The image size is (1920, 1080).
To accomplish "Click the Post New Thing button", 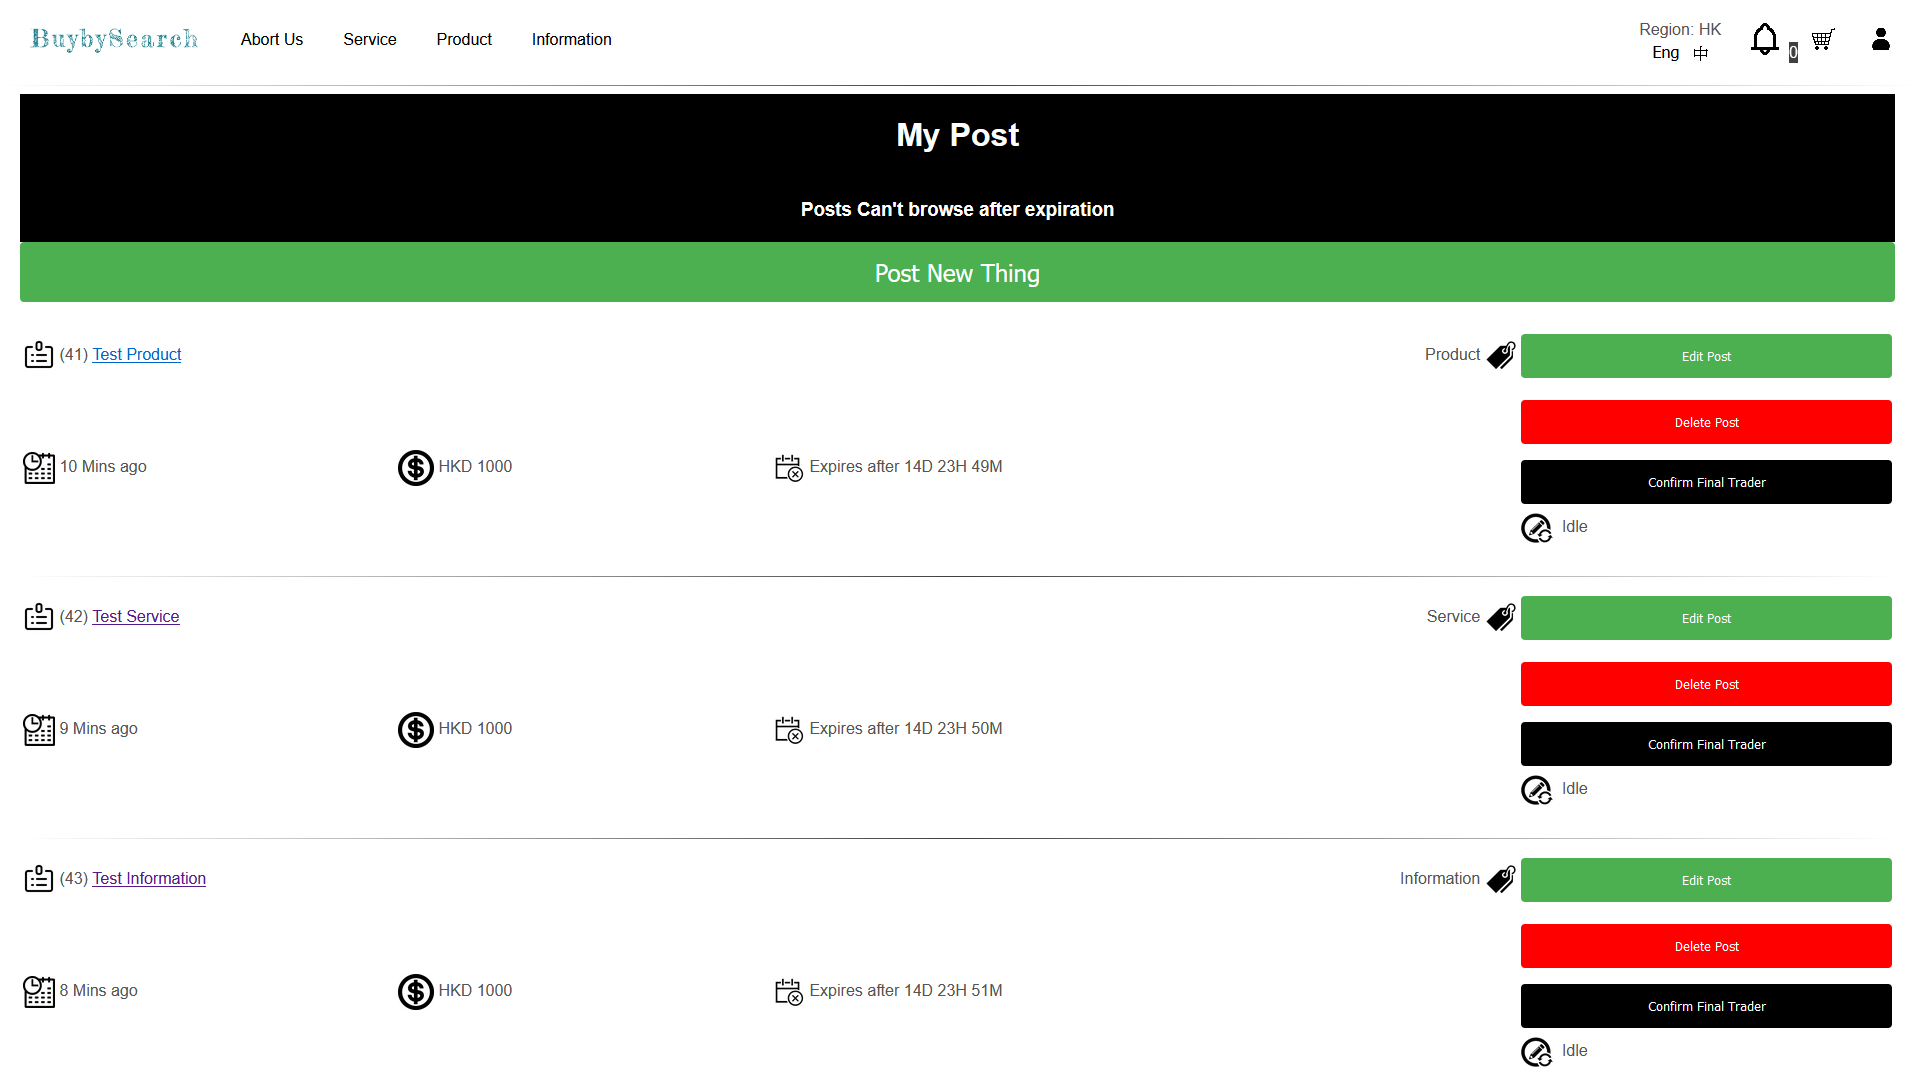I will (x=957, y=273).
